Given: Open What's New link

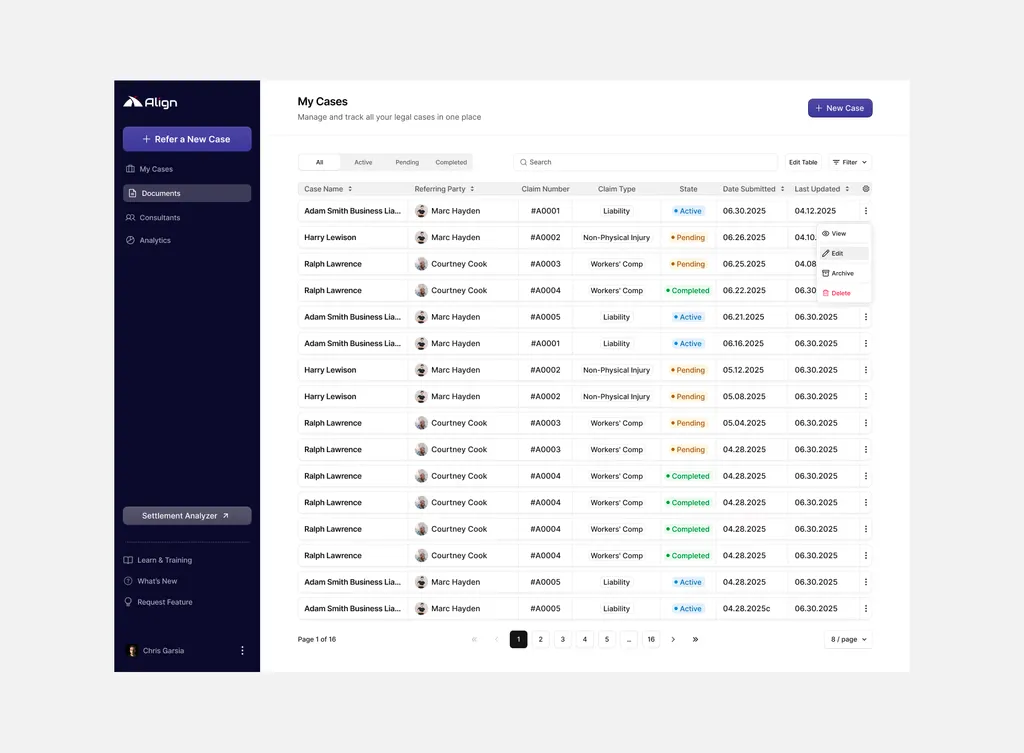Looking at the screenshot, I should pyautogui.click(x=151, y=581).
